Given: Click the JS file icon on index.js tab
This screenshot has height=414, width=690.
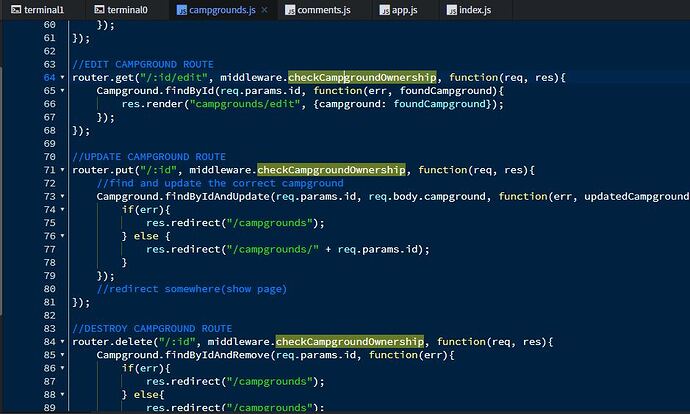Looking at the screenshot, I should pyautogui.click(x=451, y=10).
